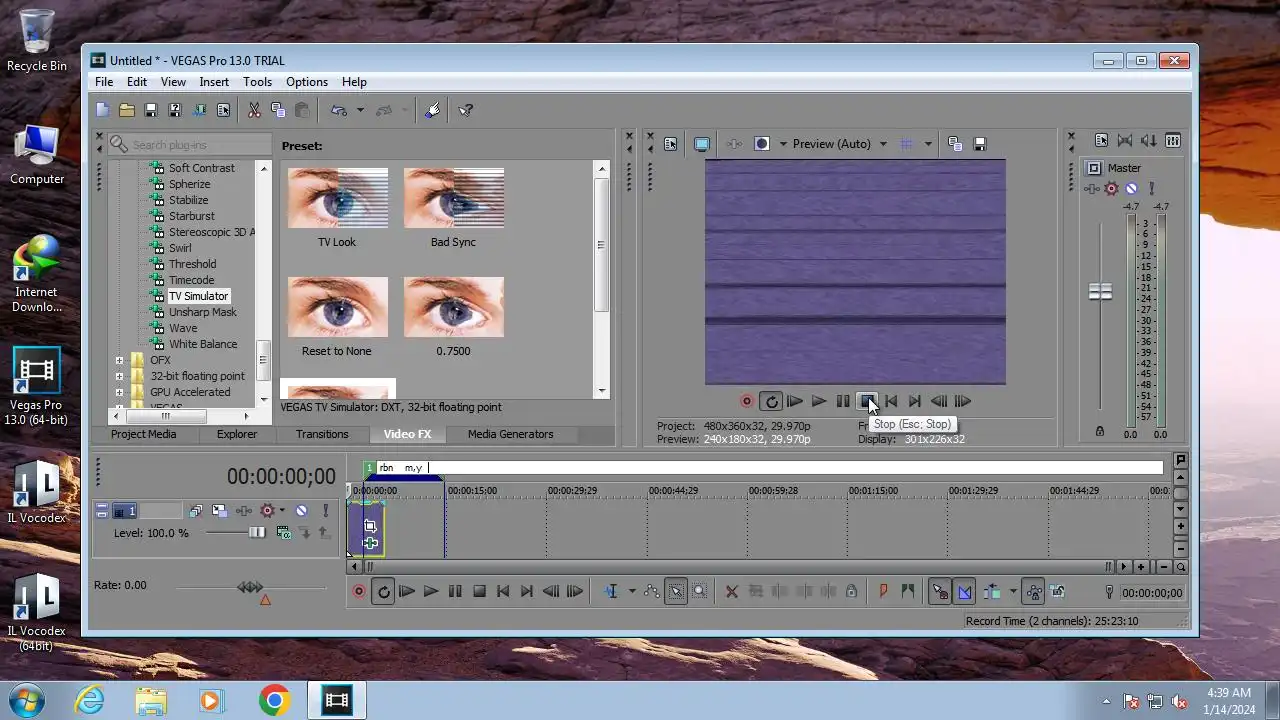The width and height of the screenshot is (1280, 720).
Task: Click the Event Pan/Crop icon on clip
Action: (370, 526)
